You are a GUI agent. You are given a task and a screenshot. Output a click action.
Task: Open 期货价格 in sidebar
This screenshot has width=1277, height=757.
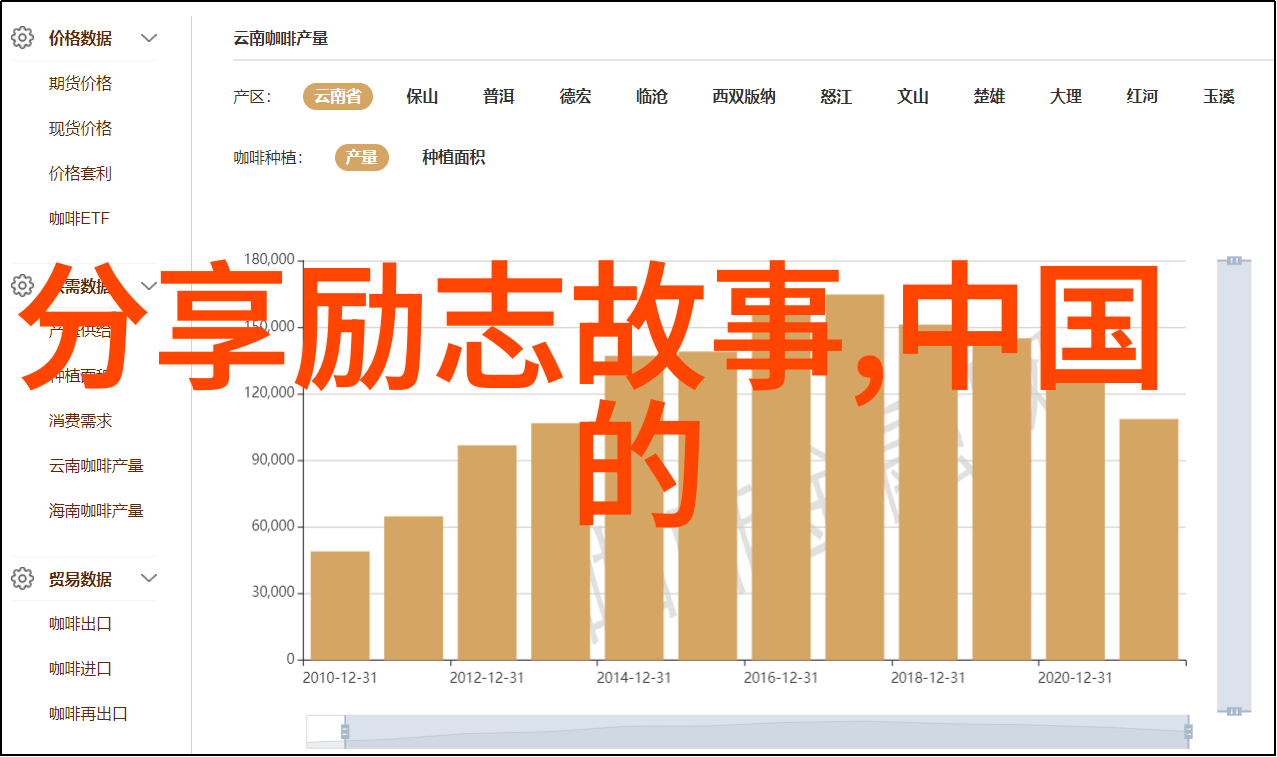pos(81,83)
